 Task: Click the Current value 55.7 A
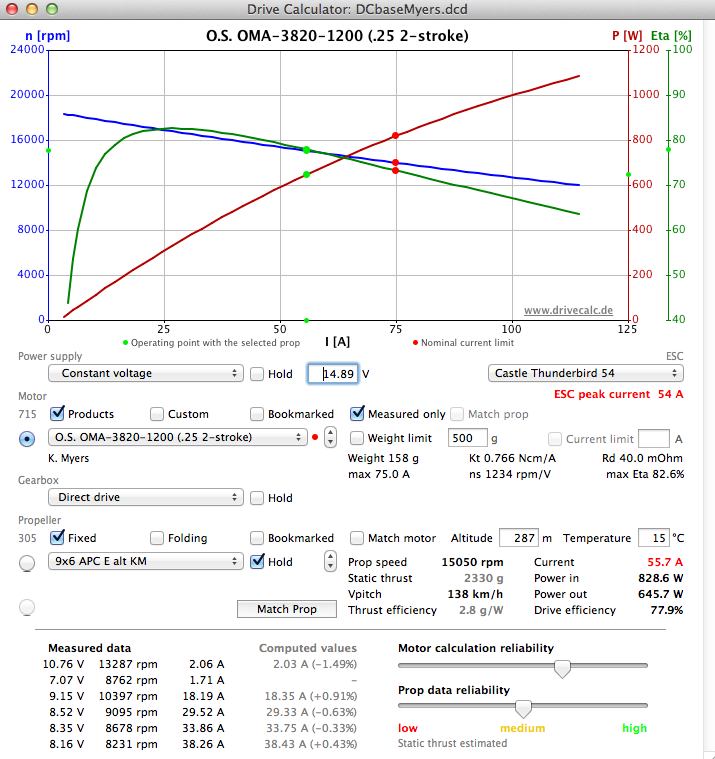665,562
